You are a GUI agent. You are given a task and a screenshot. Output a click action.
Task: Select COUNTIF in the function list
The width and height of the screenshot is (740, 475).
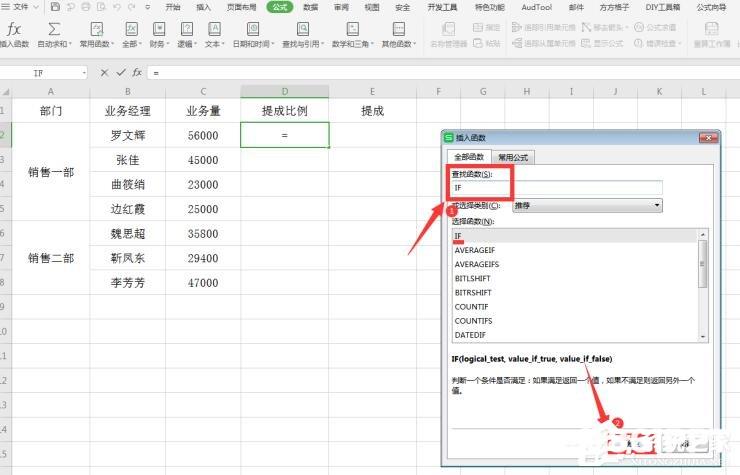pyautogui.click(x=574, y=307)
